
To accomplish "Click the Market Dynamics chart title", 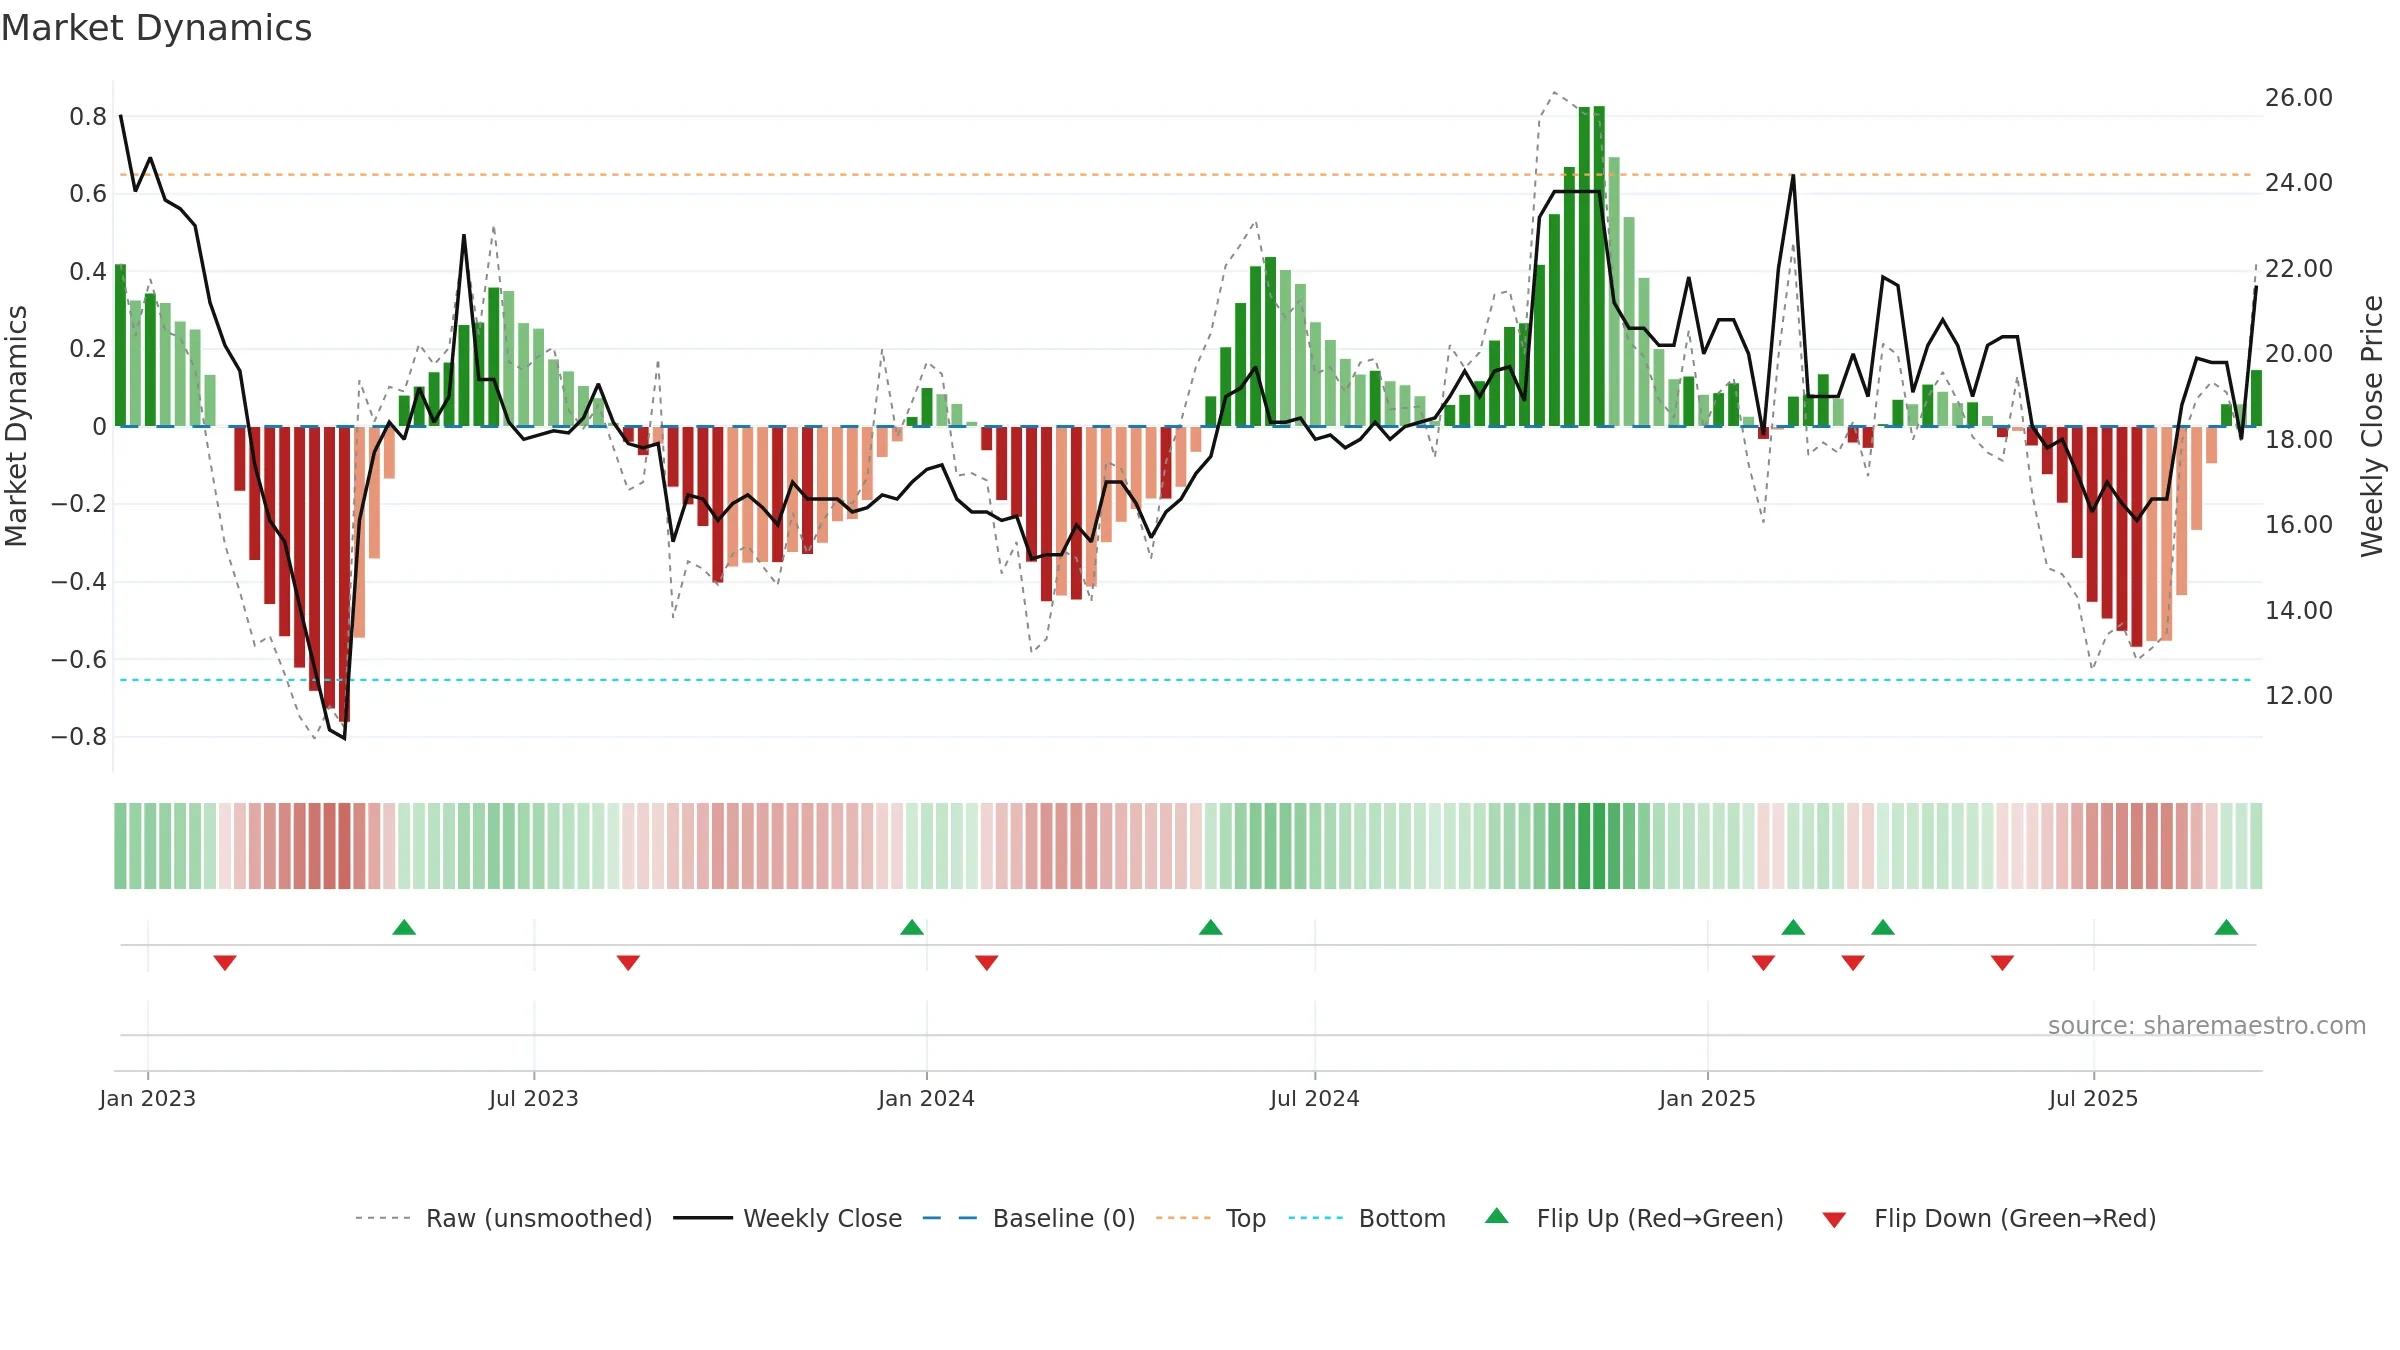I will [156, 28].
